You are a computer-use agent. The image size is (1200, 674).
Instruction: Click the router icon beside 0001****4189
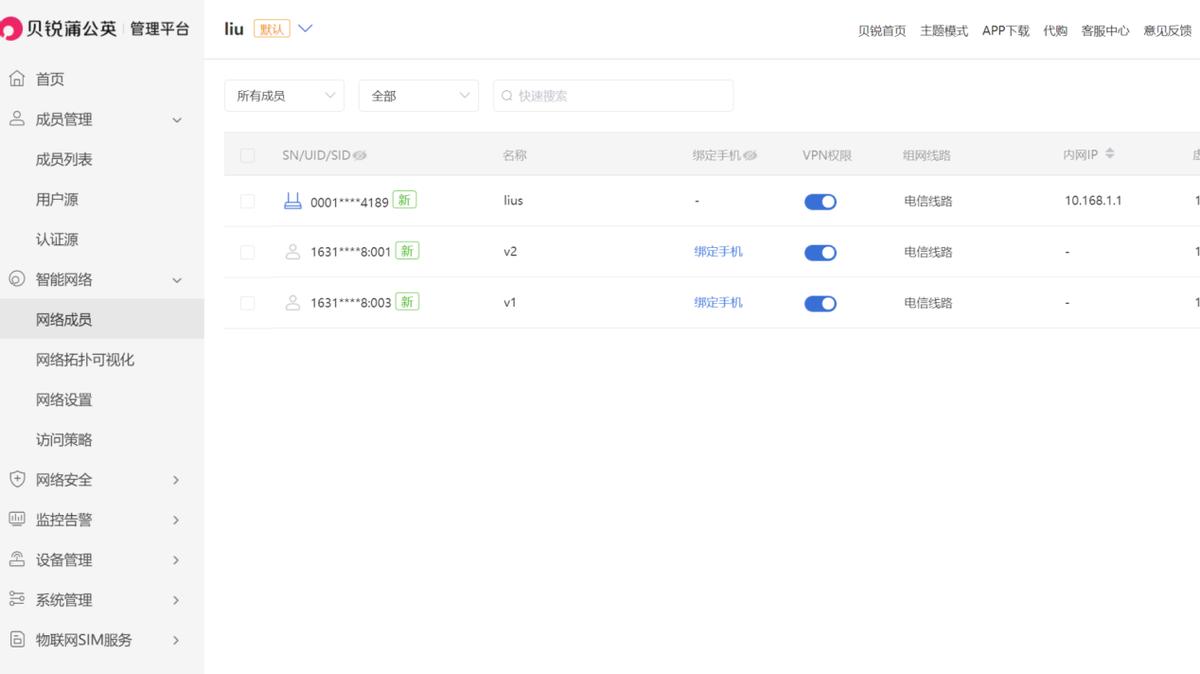pyautogui.click(x=293, y=200)
